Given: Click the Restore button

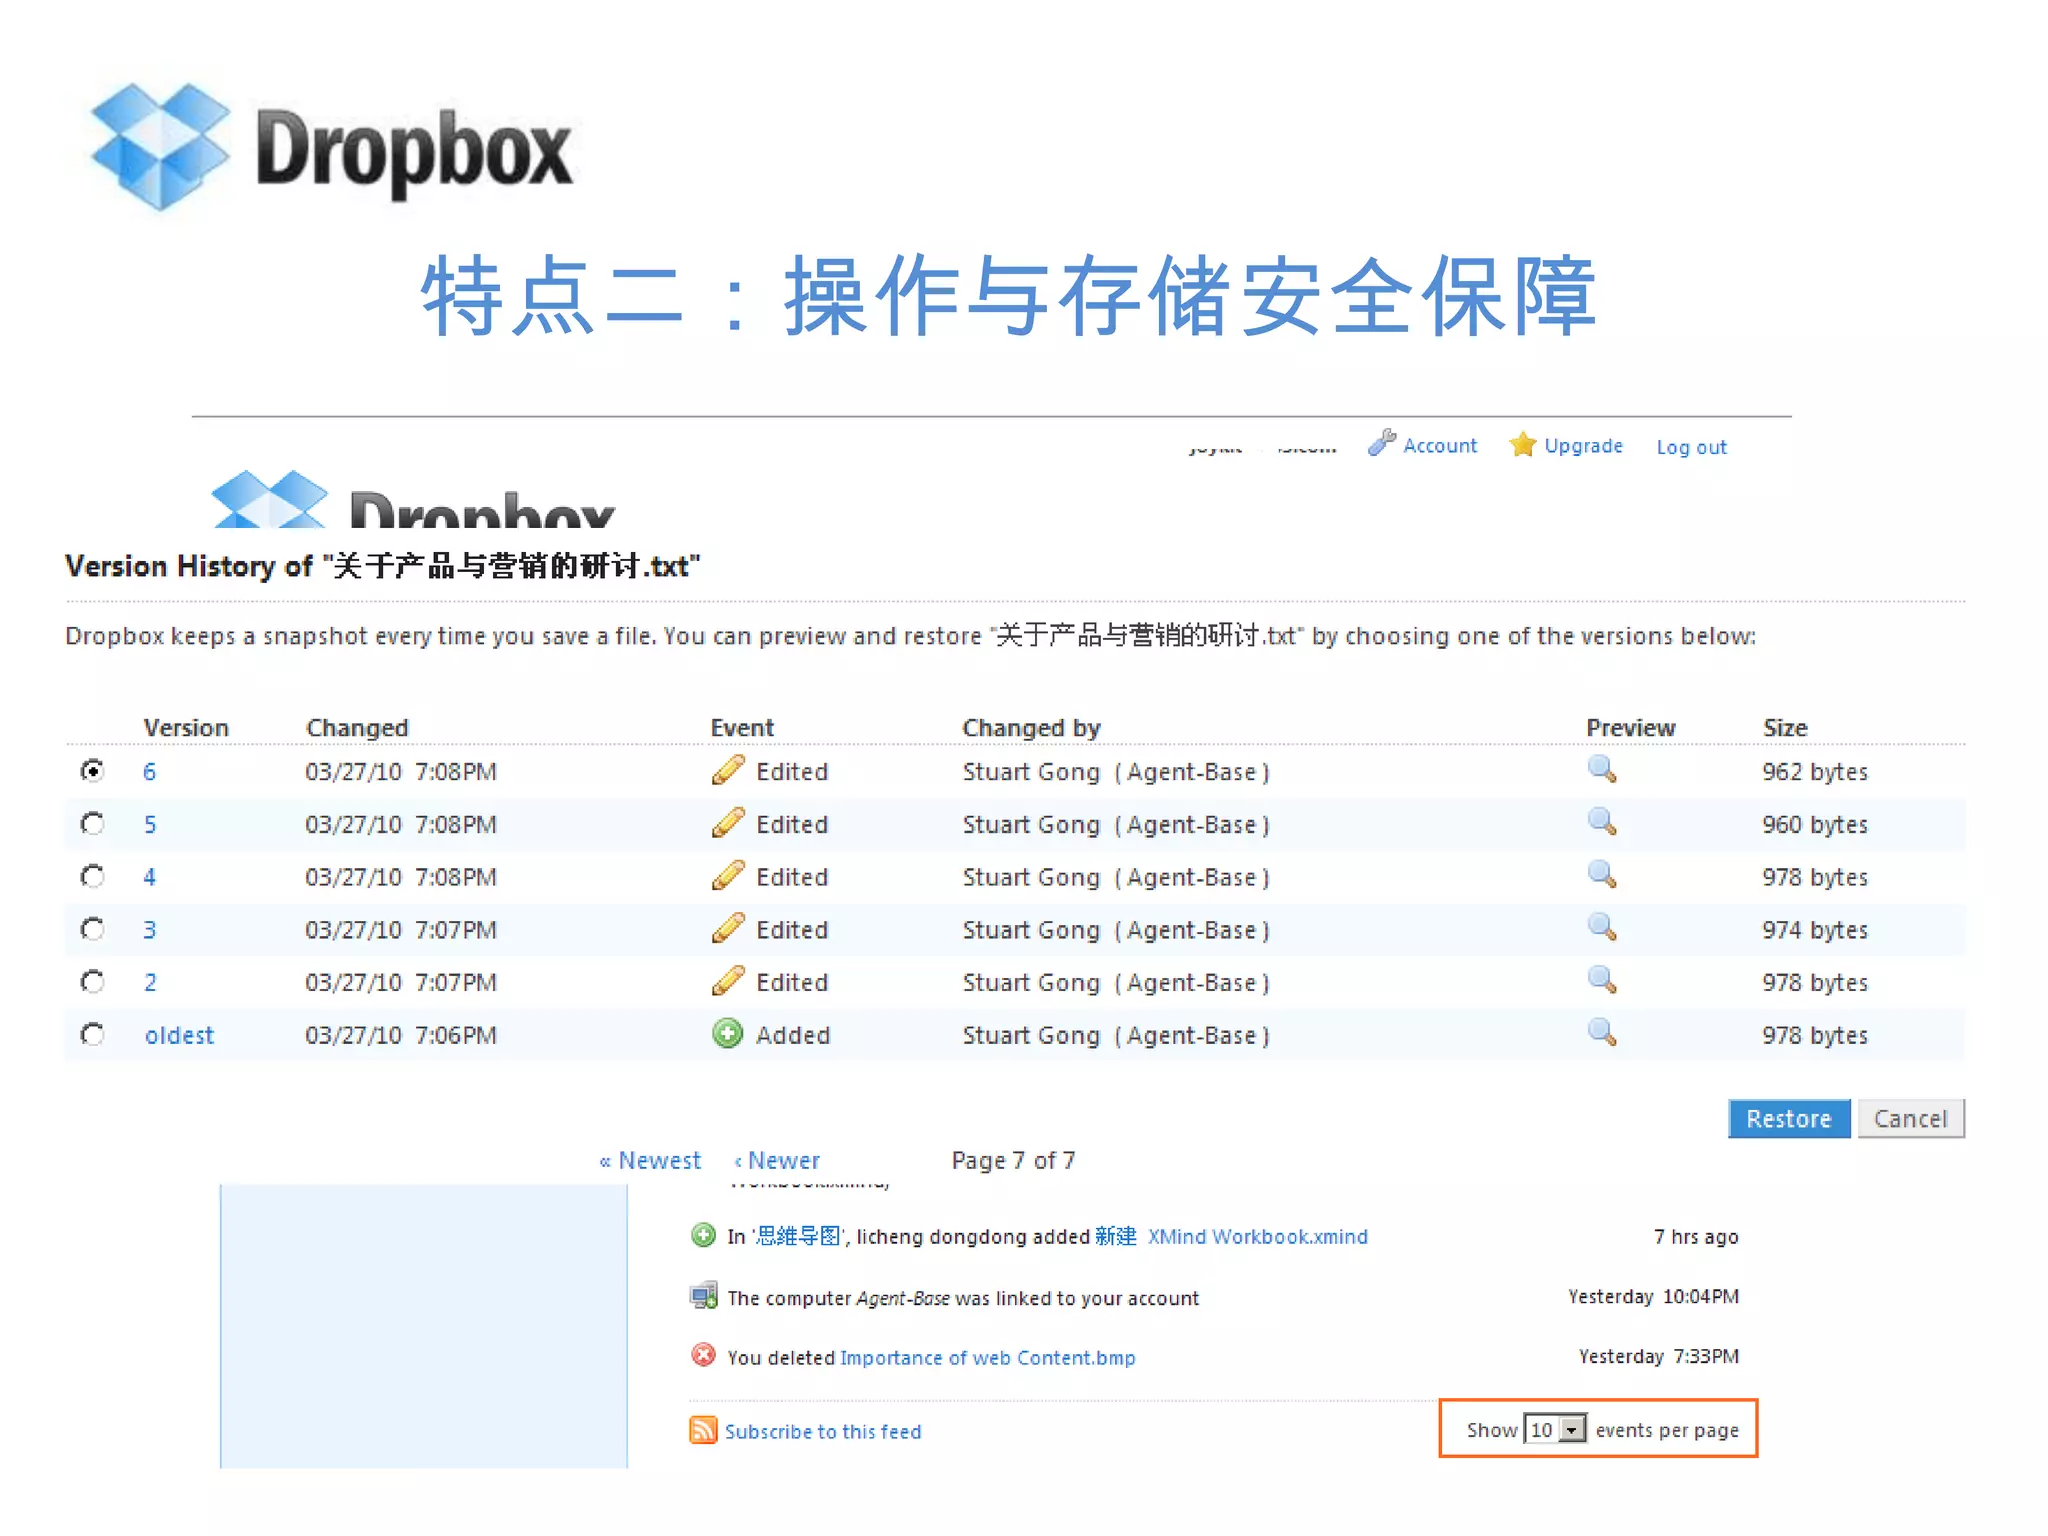Looking at the screenshot, I should click(x=1789, y=1118).
